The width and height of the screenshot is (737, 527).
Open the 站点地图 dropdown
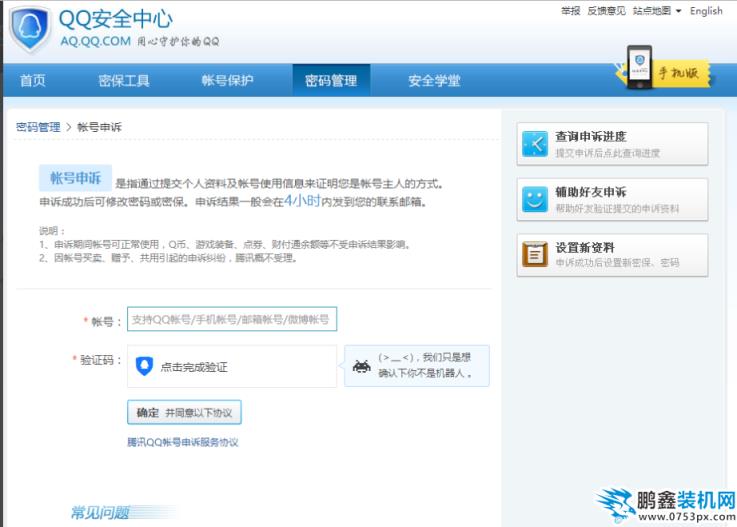point(657,11)
